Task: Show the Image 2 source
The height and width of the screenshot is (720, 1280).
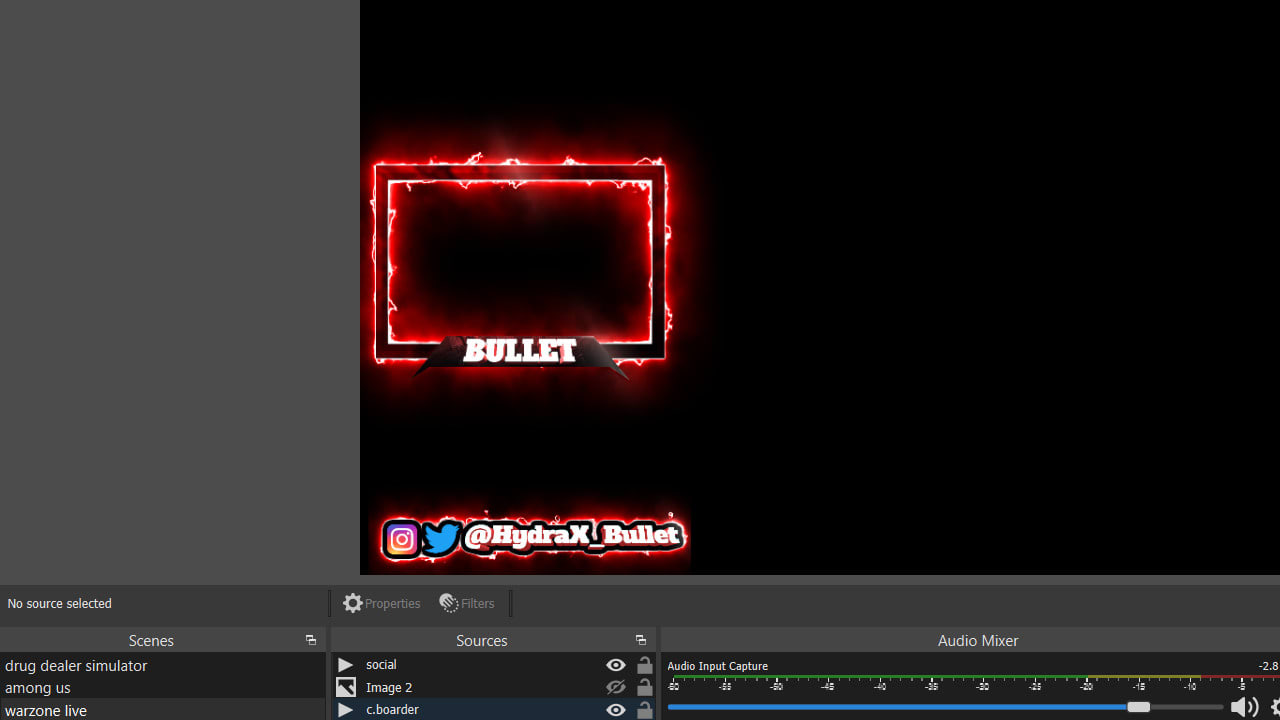Action: pos(616,687)
